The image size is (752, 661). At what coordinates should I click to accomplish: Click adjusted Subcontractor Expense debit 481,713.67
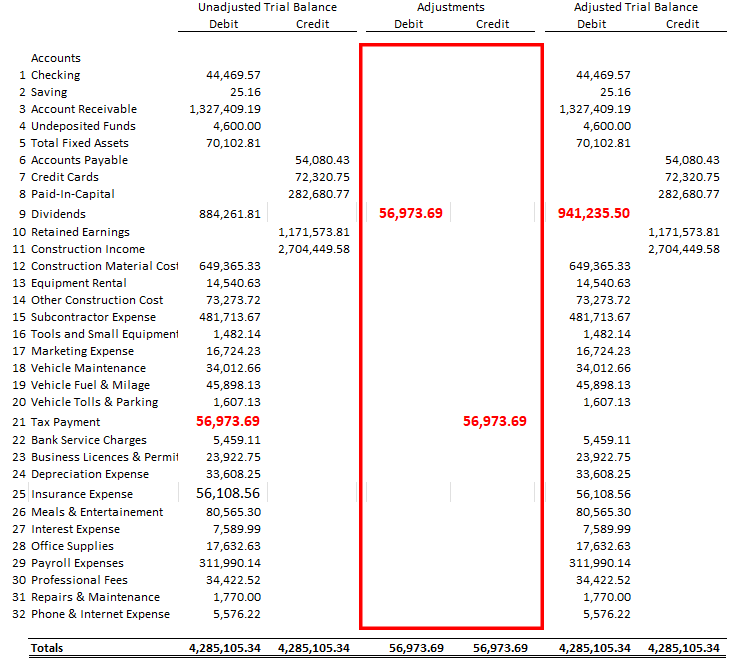600,317
